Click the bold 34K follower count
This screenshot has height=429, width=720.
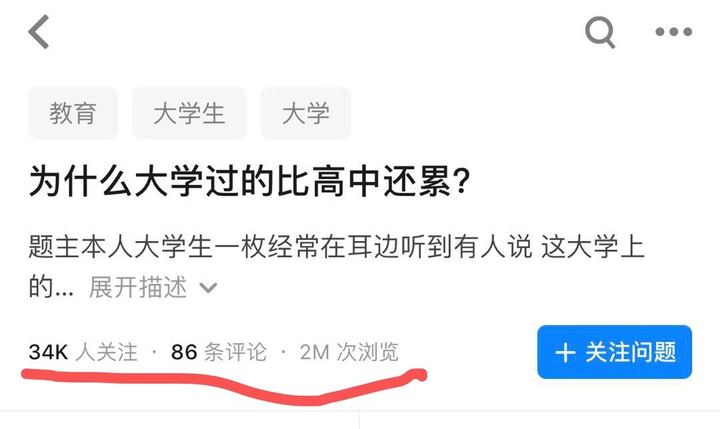coord(48,352)
